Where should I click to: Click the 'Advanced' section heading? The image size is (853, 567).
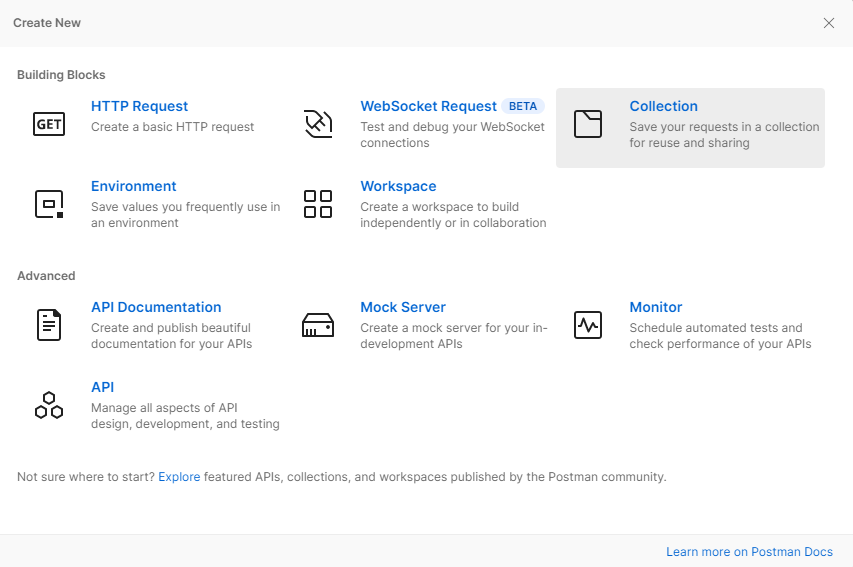click(x=46, y=276)
